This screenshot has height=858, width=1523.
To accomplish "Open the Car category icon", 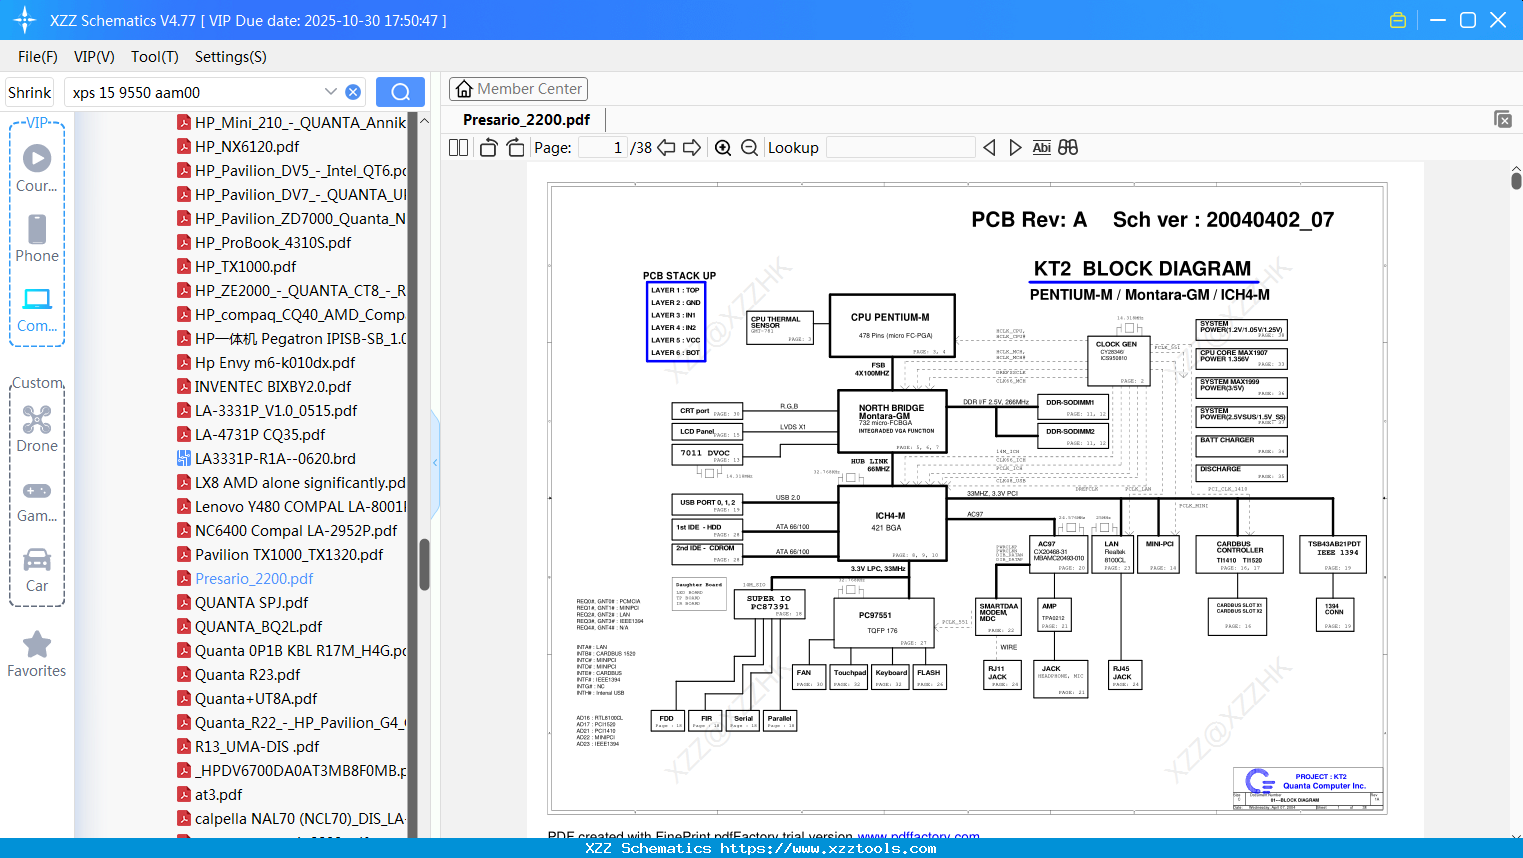I will coord(37,570).
